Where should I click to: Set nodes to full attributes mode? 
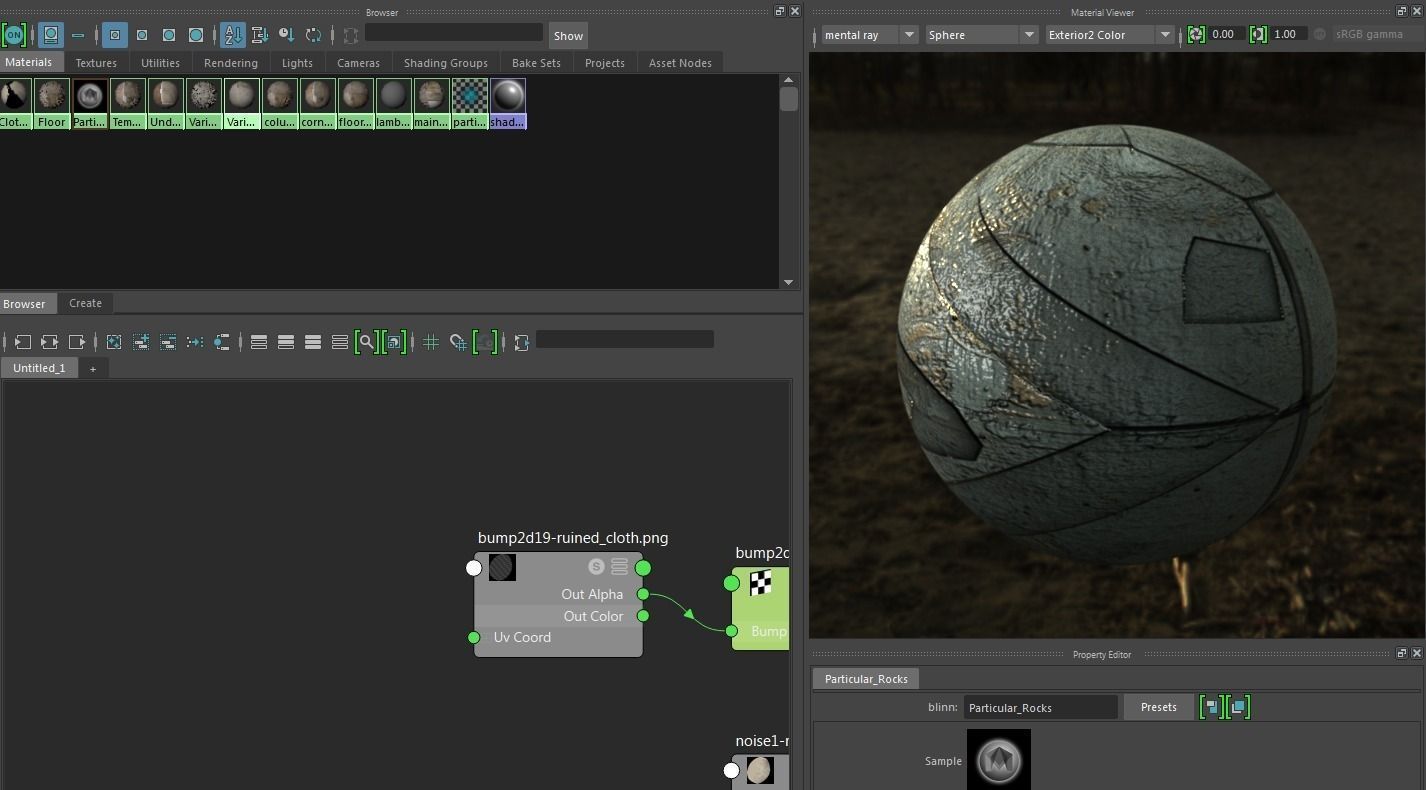coord(313,342)
